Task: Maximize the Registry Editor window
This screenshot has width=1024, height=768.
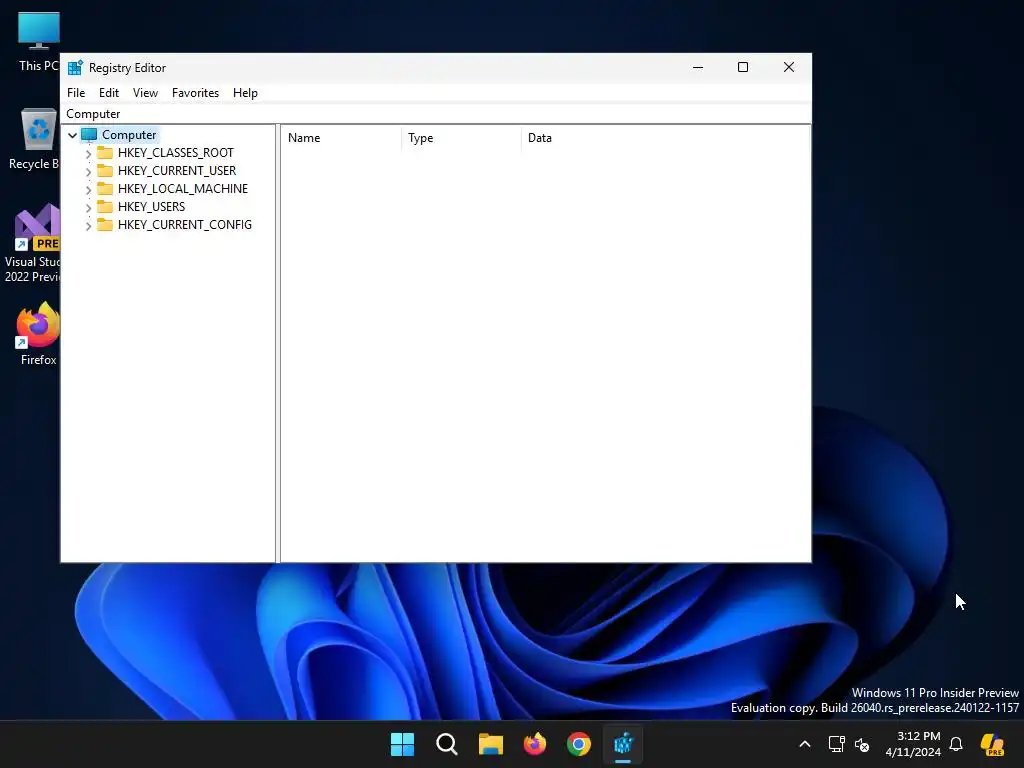Action: pos(743,67)
